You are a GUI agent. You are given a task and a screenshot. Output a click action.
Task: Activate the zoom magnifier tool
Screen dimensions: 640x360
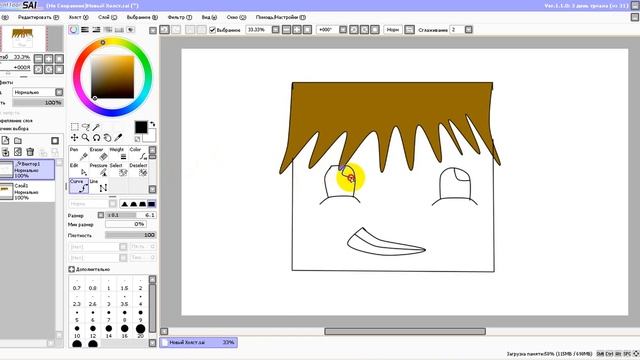[x=85, y=138]
